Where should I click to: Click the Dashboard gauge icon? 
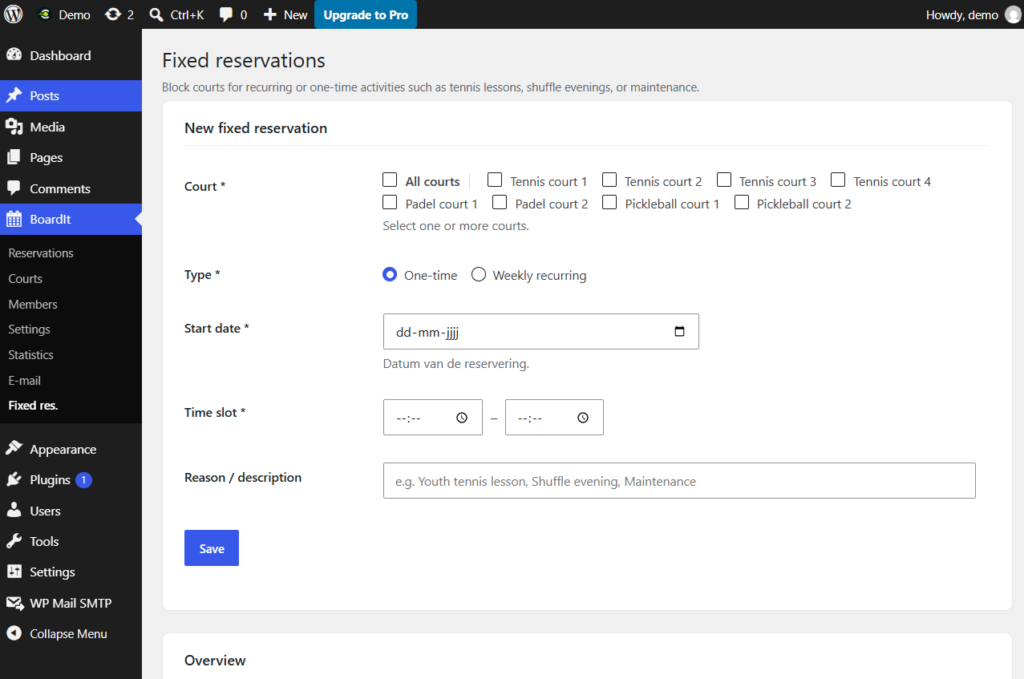tap(14, 55)
